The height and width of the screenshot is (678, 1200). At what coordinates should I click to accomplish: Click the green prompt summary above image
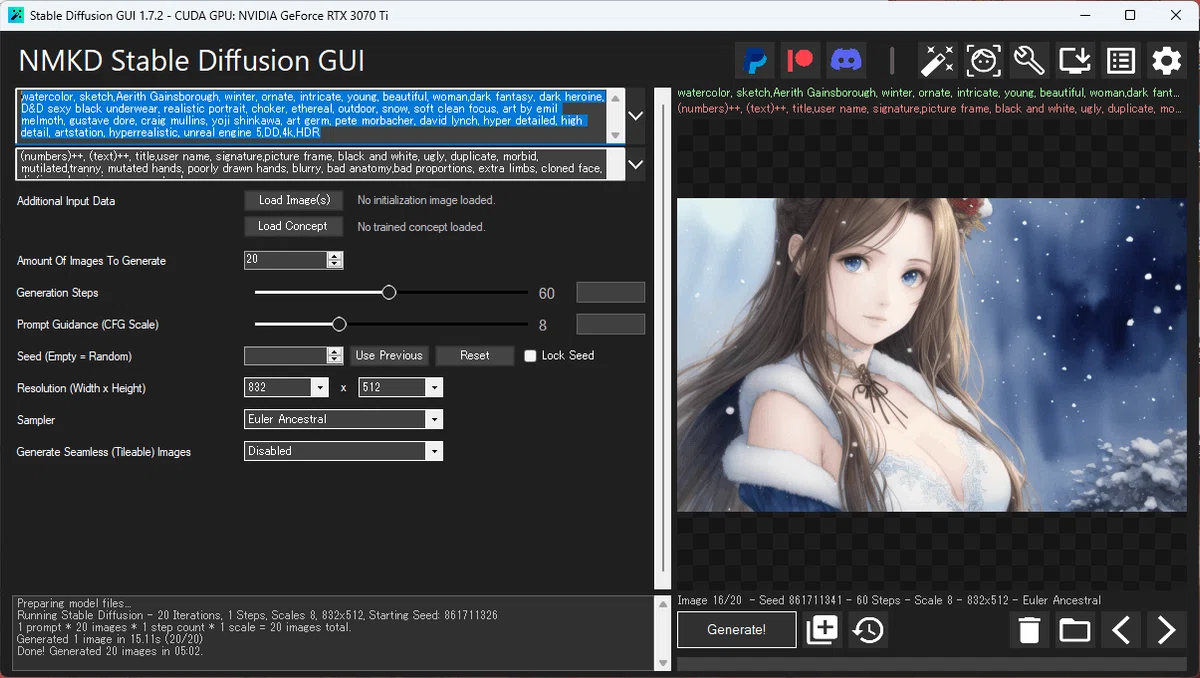928,93
